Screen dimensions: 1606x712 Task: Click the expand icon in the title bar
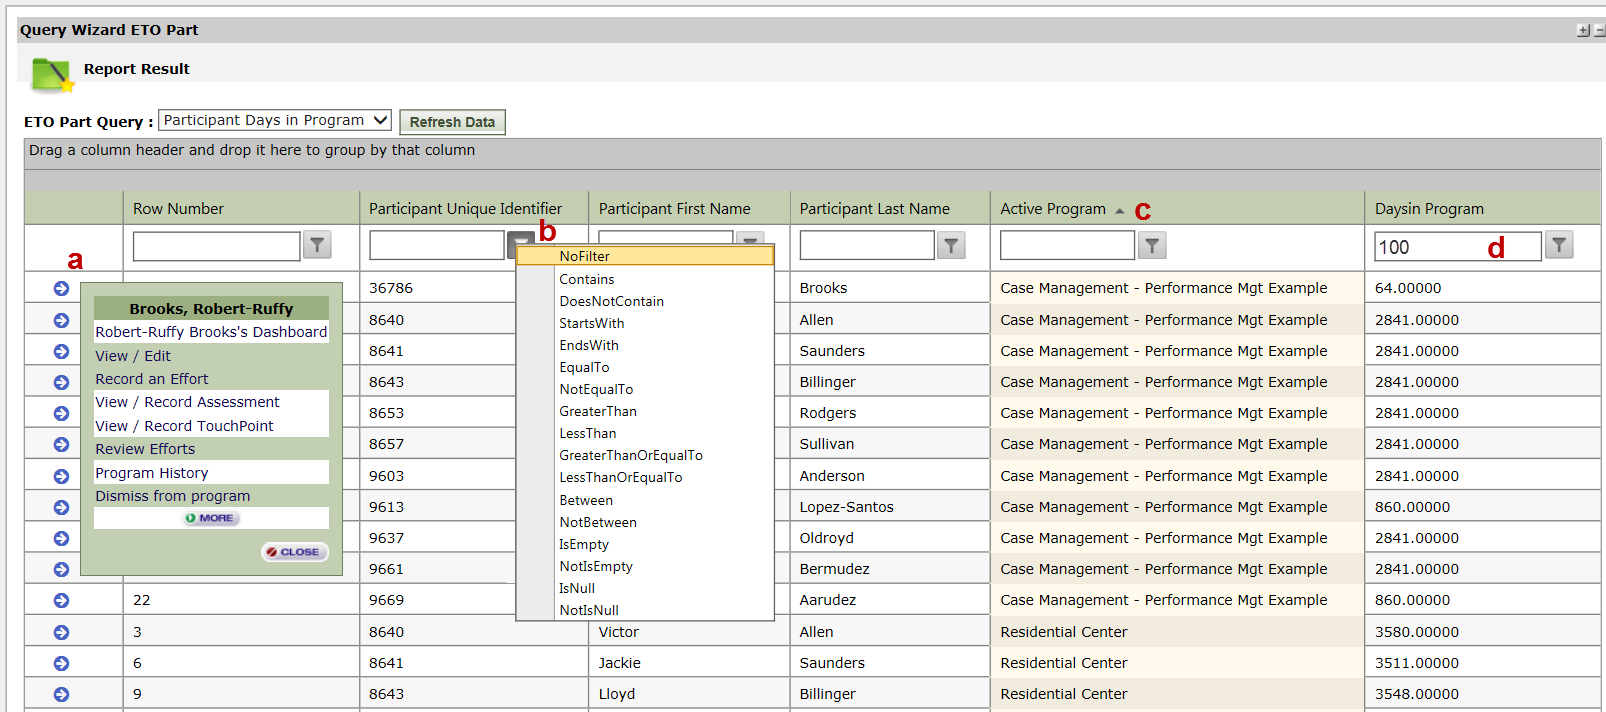coord(1583,30)
